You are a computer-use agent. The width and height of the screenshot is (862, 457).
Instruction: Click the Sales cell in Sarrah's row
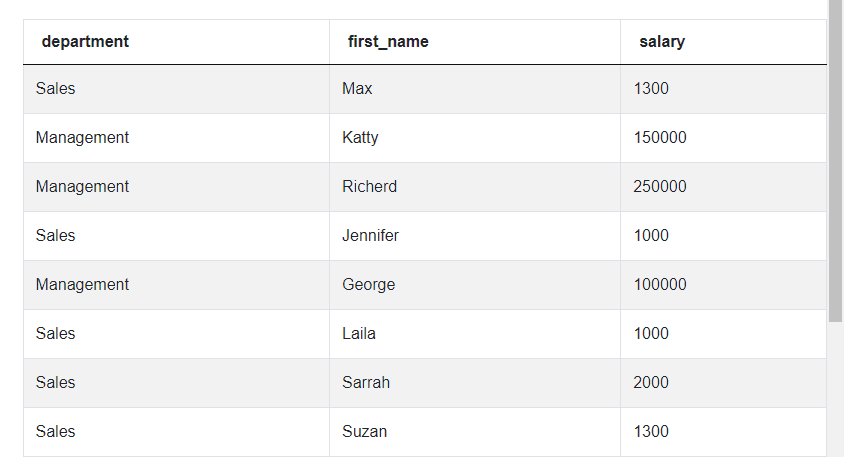[x=55, y=383]
